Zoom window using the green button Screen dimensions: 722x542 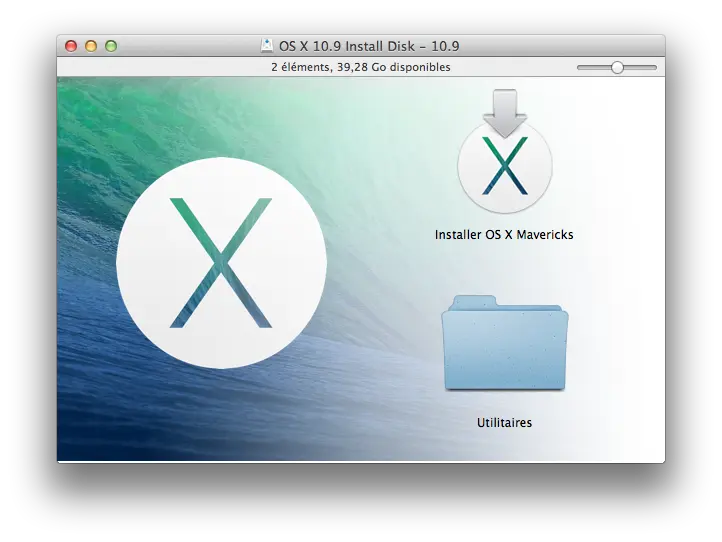(111, 46)
